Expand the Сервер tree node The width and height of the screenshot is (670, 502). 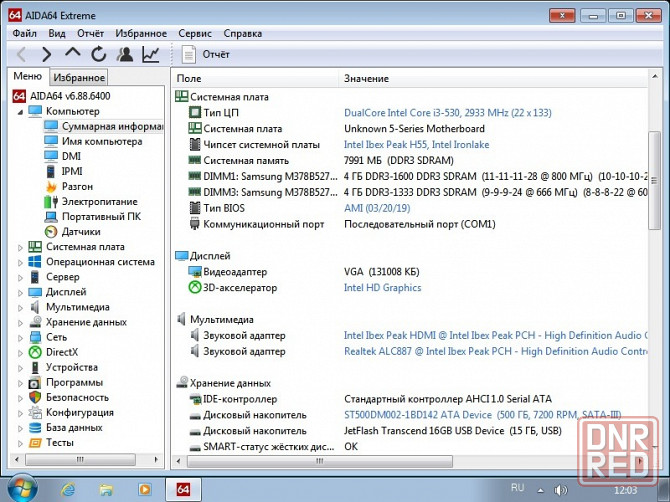(20, 277)
